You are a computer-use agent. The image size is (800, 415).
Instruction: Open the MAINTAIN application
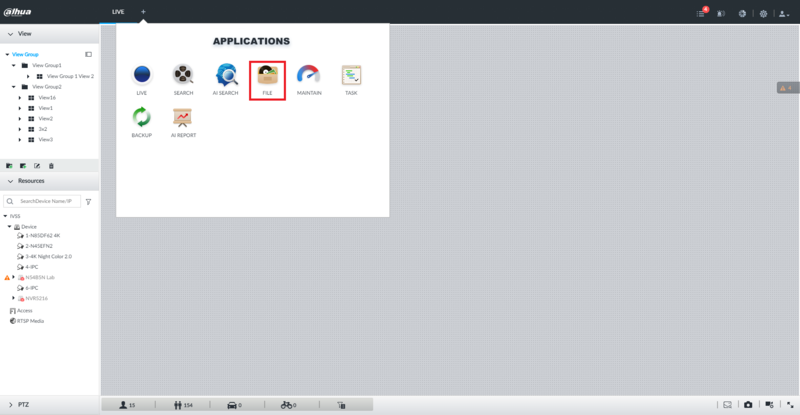[309, 80]
